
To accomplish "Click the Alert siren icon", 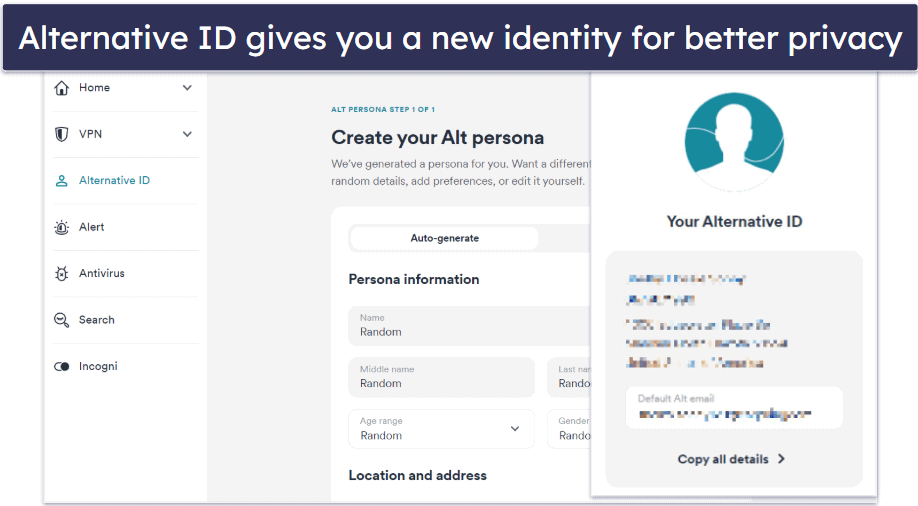I will click(x=61, y=227).
